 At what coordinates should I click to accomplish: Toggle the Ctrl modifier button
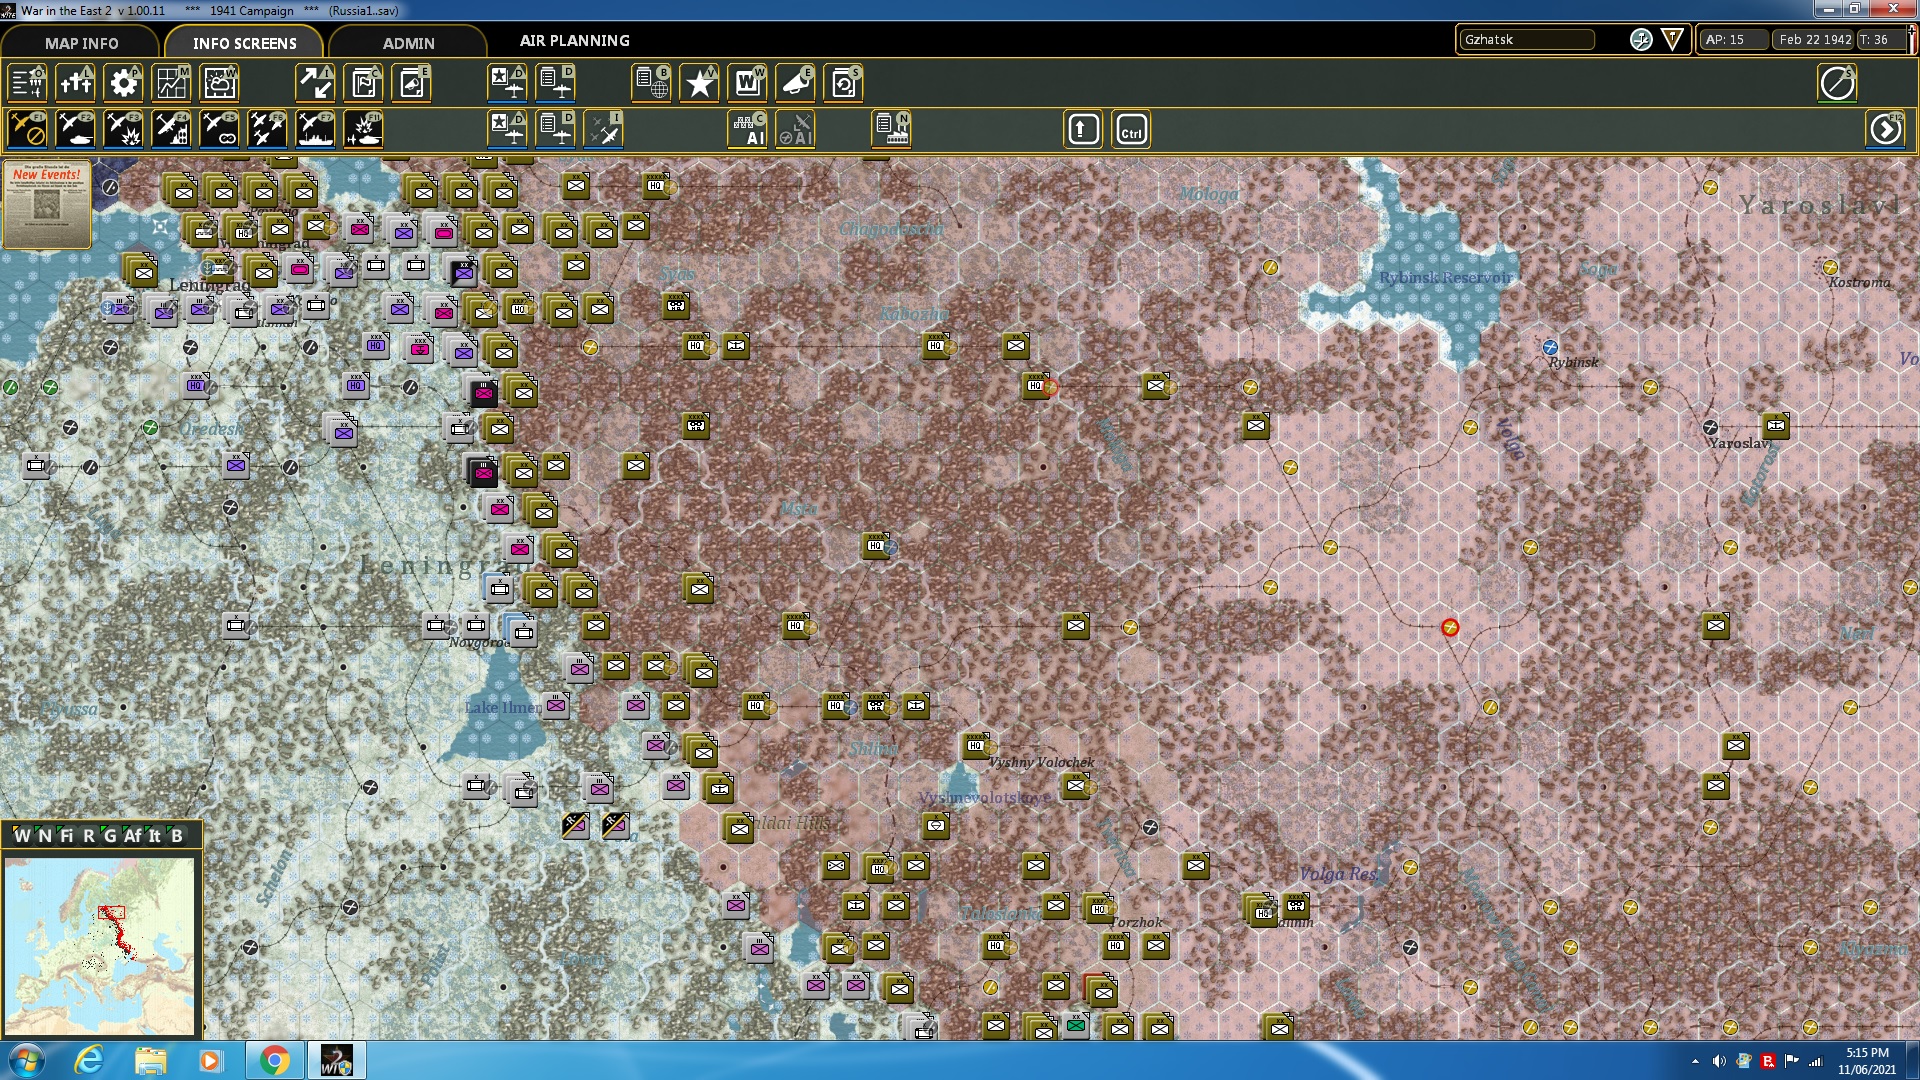tap(1131, 129)
